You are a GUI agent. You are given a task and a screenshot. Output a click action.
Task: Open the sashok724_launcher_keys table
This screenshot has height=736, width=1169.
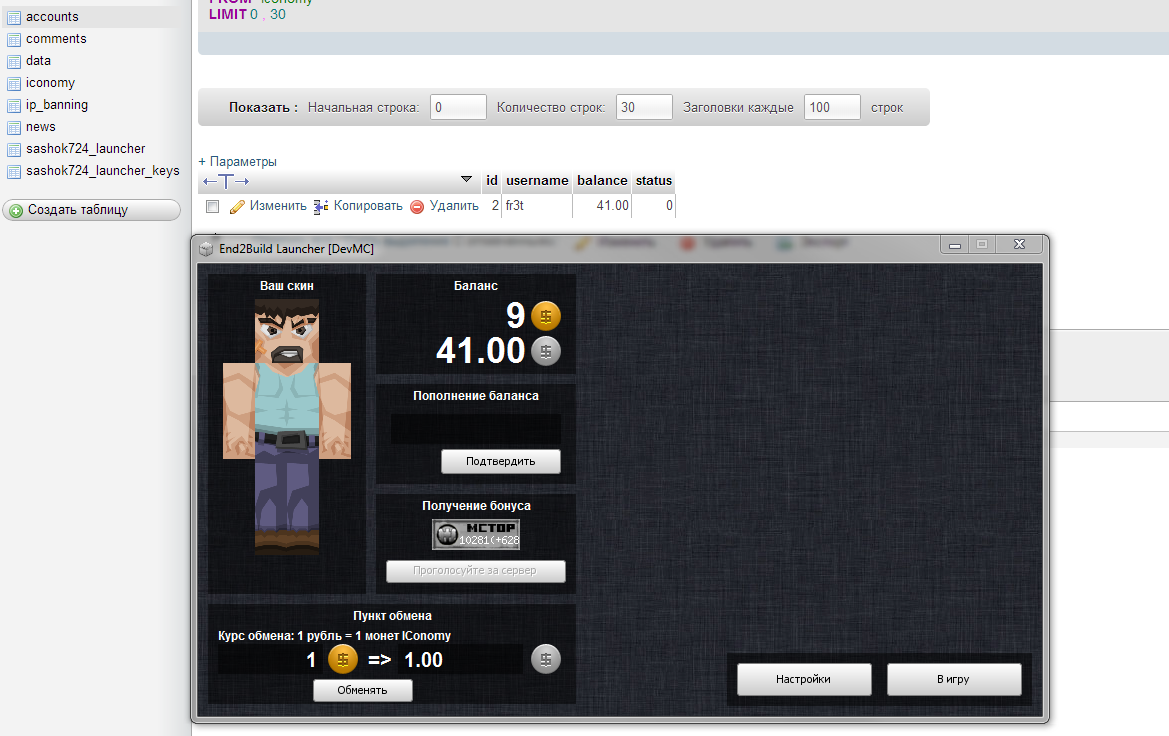tap(102, 171)
